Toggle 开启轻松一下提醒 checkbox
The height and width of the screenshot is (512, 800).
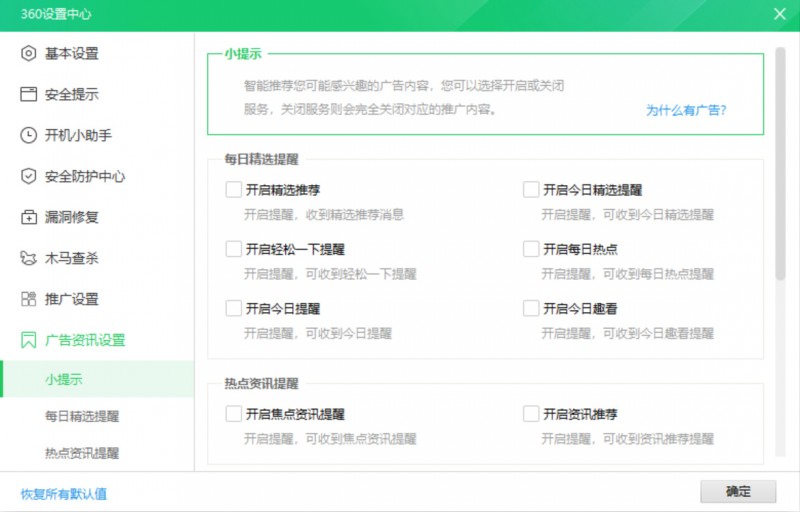click(x=234, y=249)
